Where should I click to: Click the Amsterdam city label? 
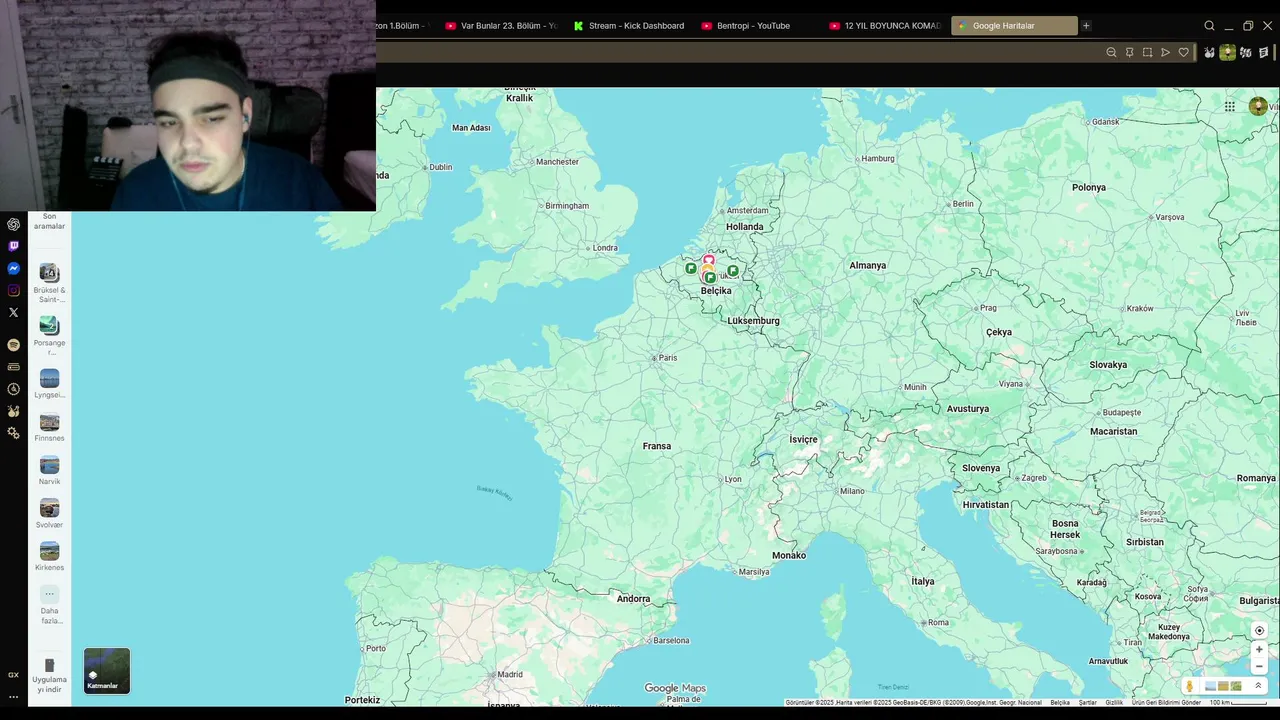748,211
